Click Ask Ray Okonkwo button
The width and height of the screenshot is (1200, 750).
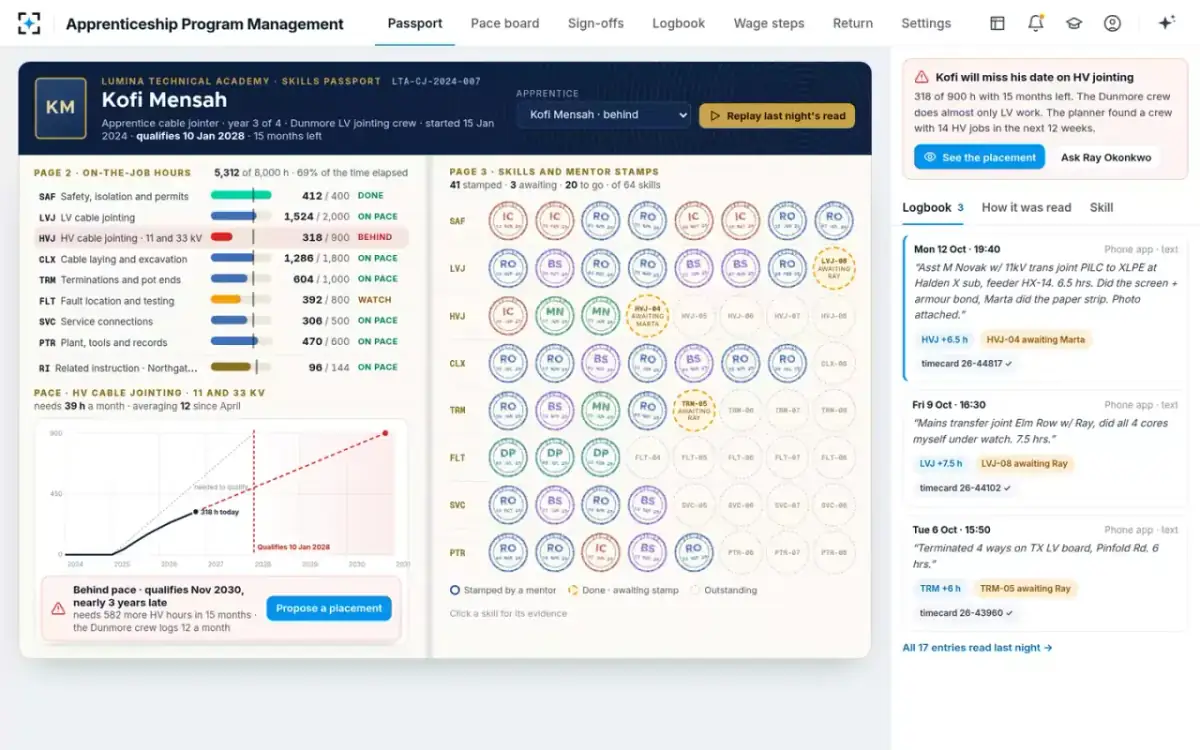pos(1106,157)
